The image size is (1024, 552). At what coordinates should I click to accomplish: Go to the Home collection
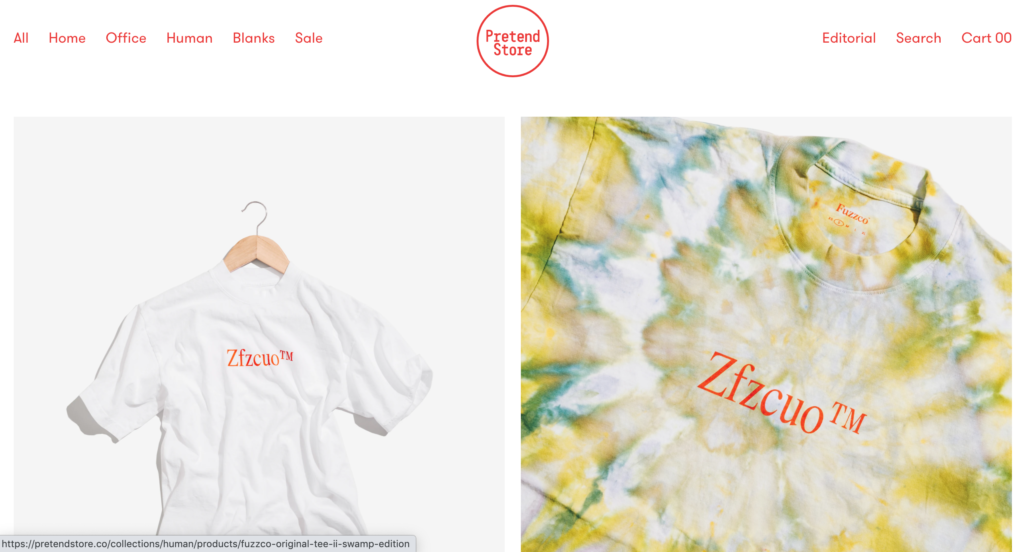click(67, 38)
